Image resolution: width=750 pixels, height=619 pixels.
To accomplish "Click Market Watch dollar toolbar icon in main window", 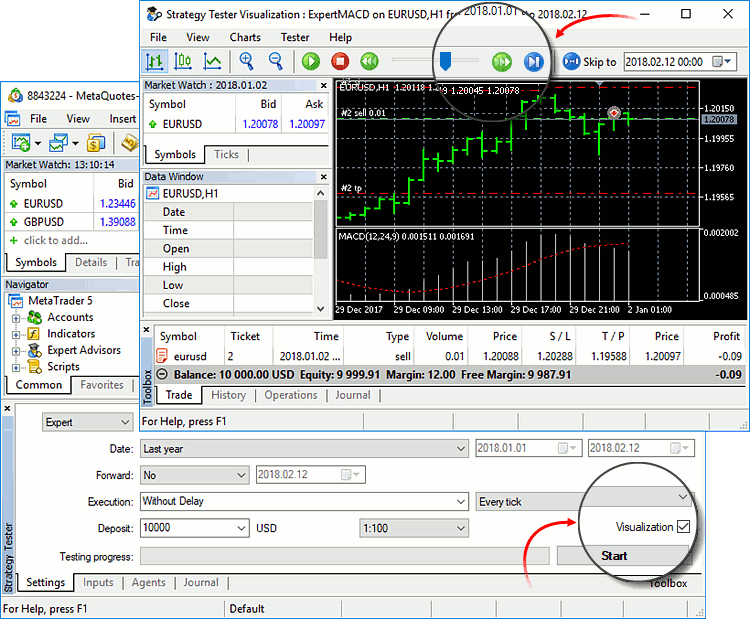I will [x=96, y=143].
